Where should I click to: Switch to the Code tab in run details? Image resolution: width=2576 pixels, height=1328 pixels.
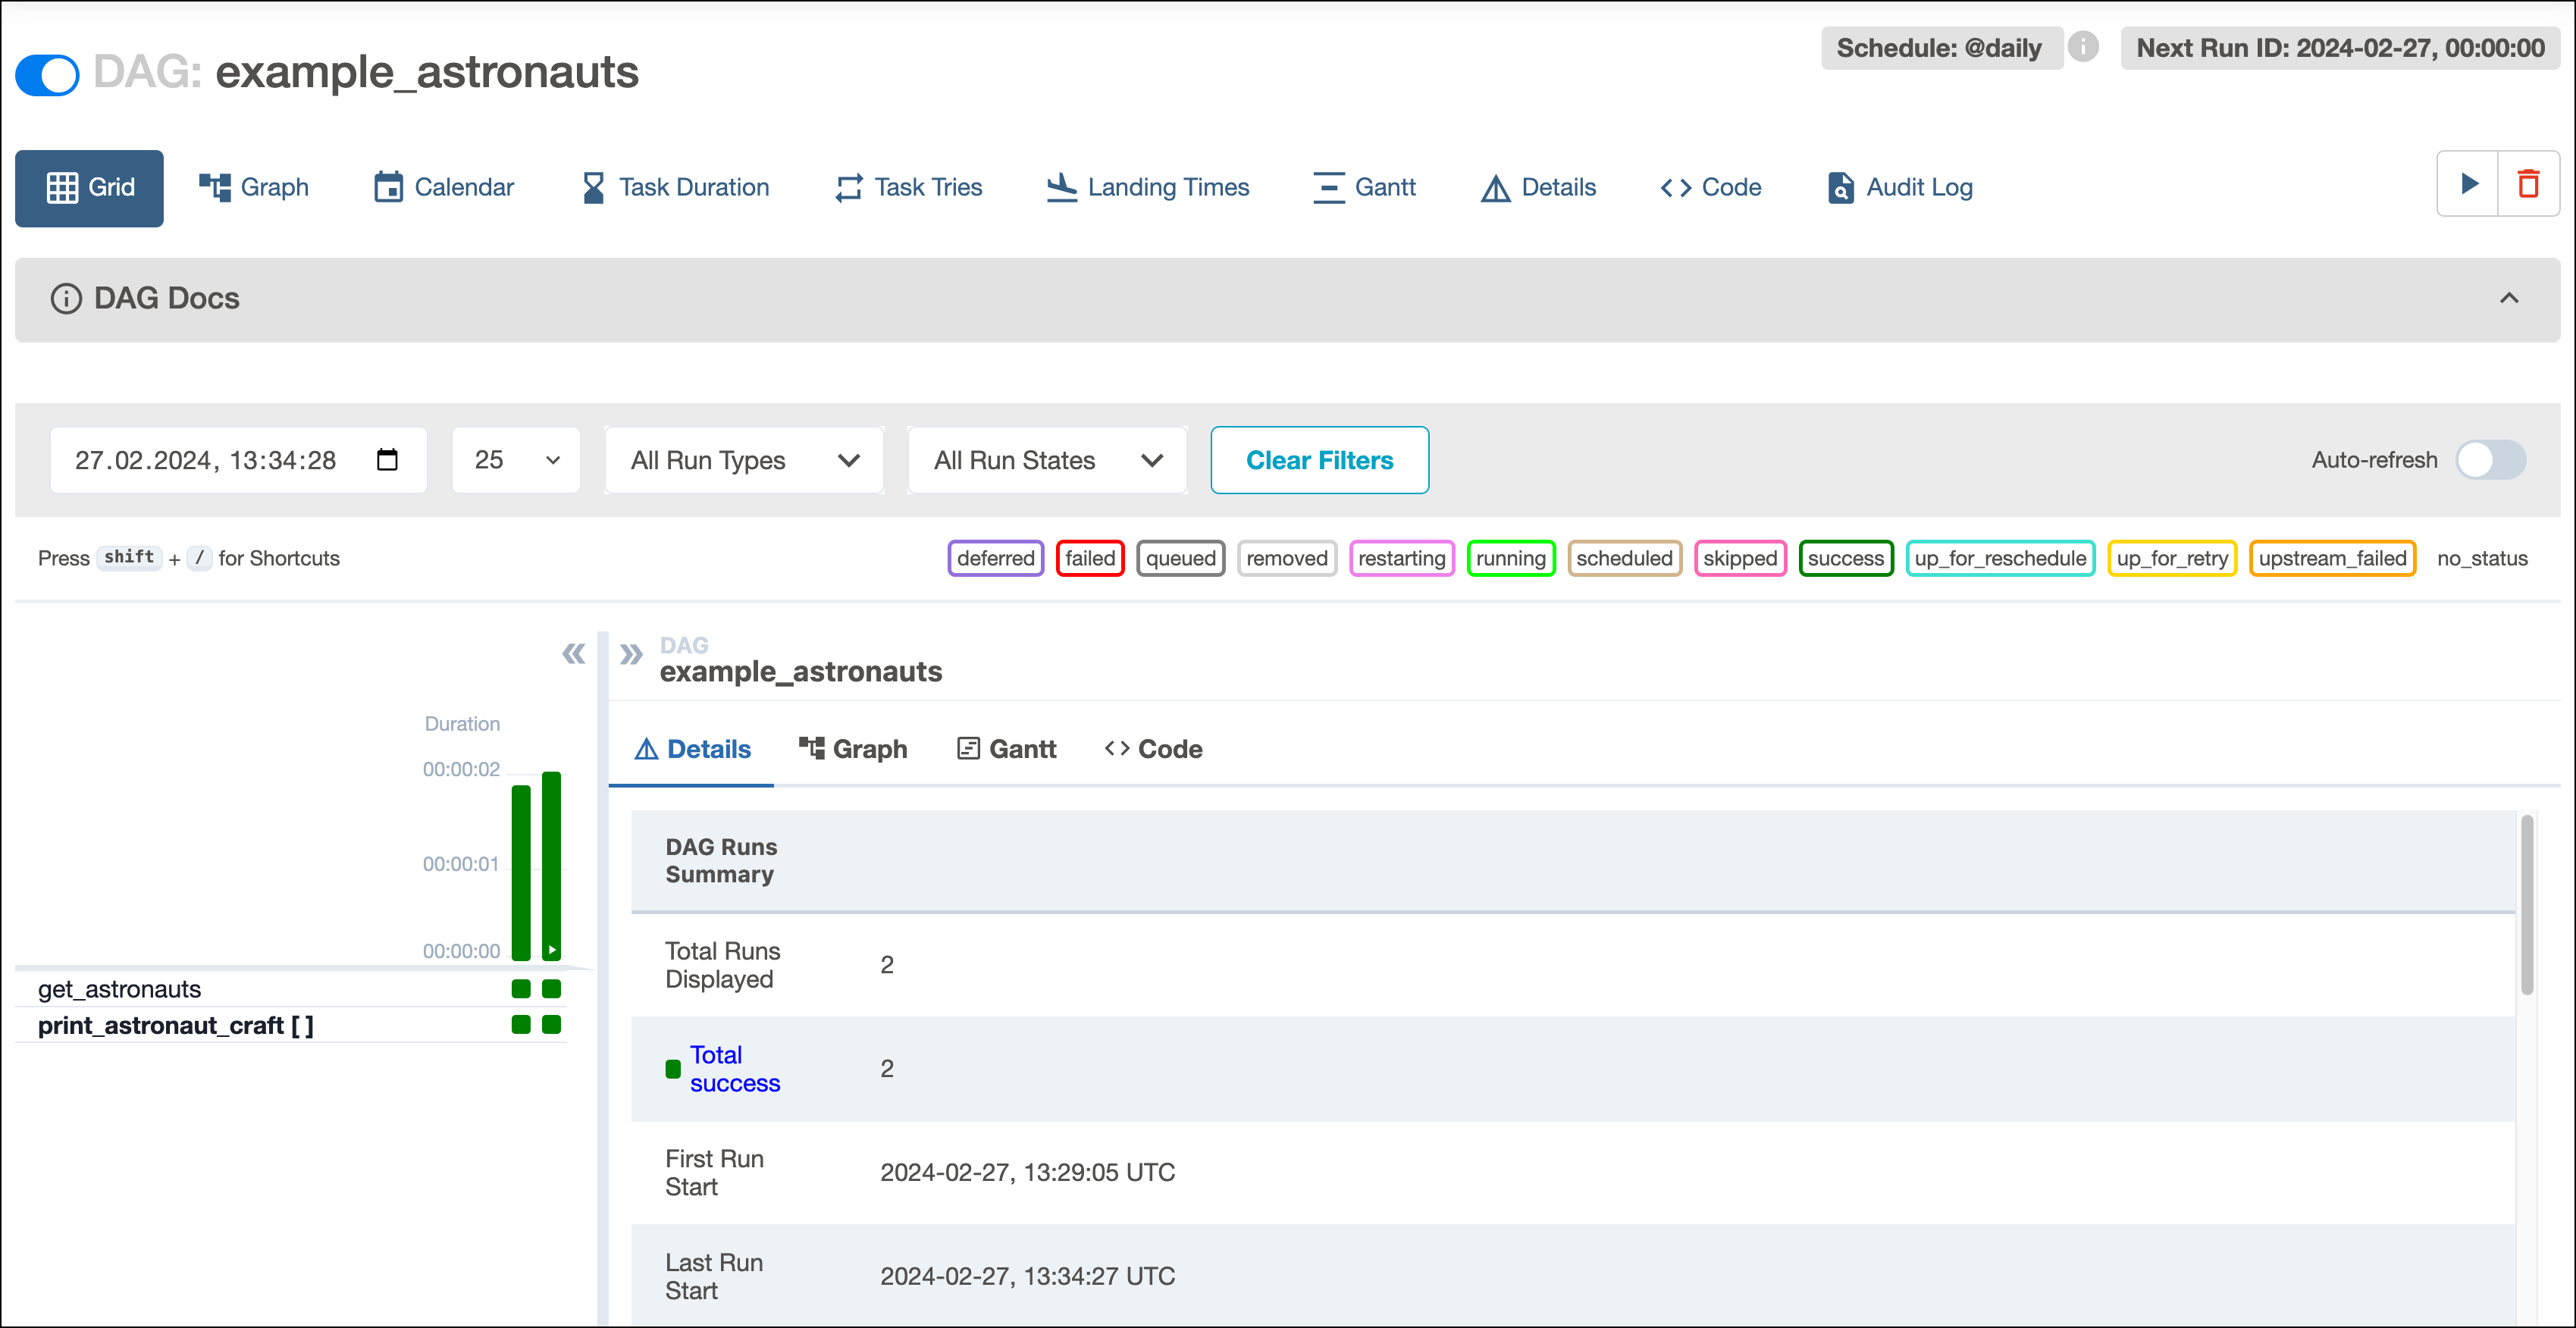(x=1152, y=748)
